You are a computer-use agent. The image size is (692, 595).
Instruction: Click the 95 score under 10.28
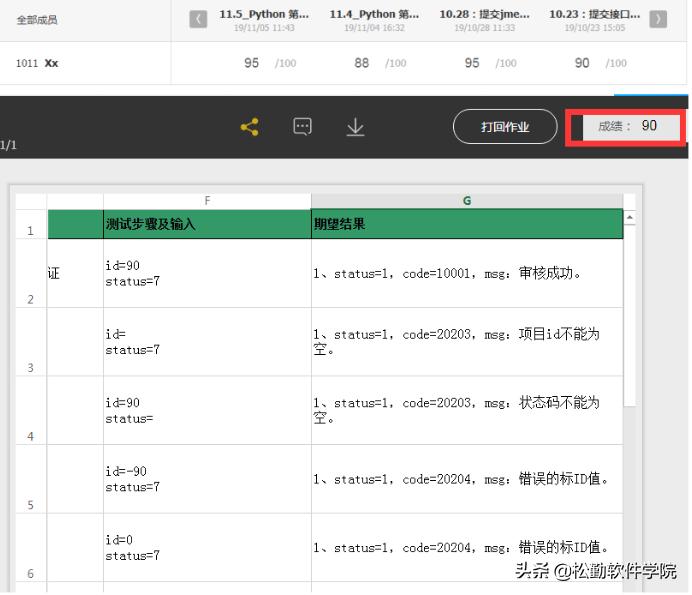[472, 63]
